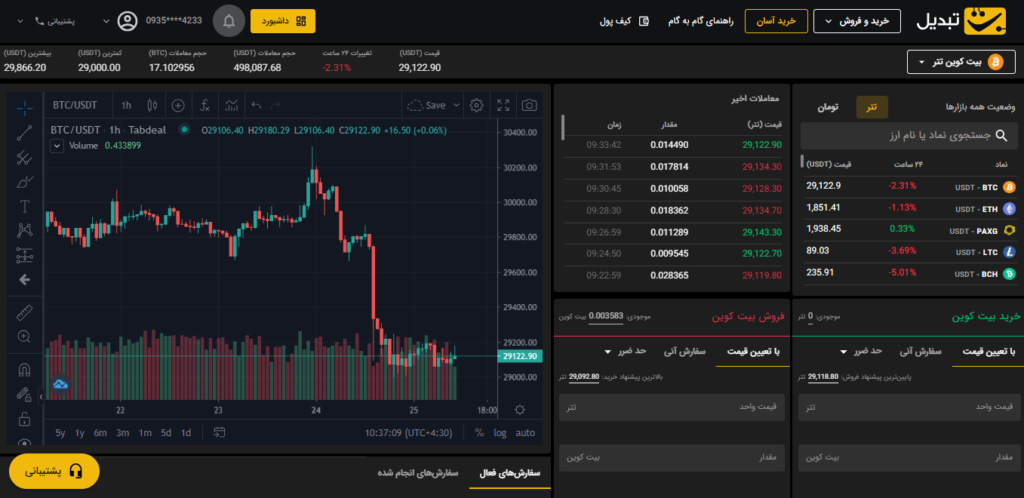Expand the buy and sell dropdown

click(857, 21)
